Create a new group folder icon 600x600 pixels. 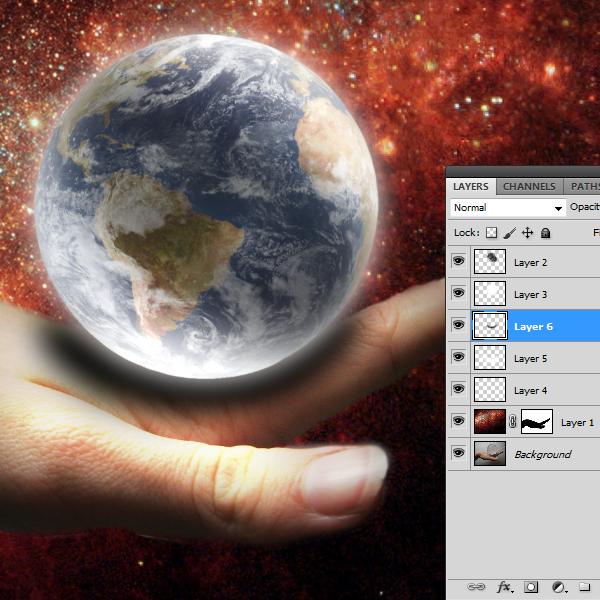coord(584,587)
